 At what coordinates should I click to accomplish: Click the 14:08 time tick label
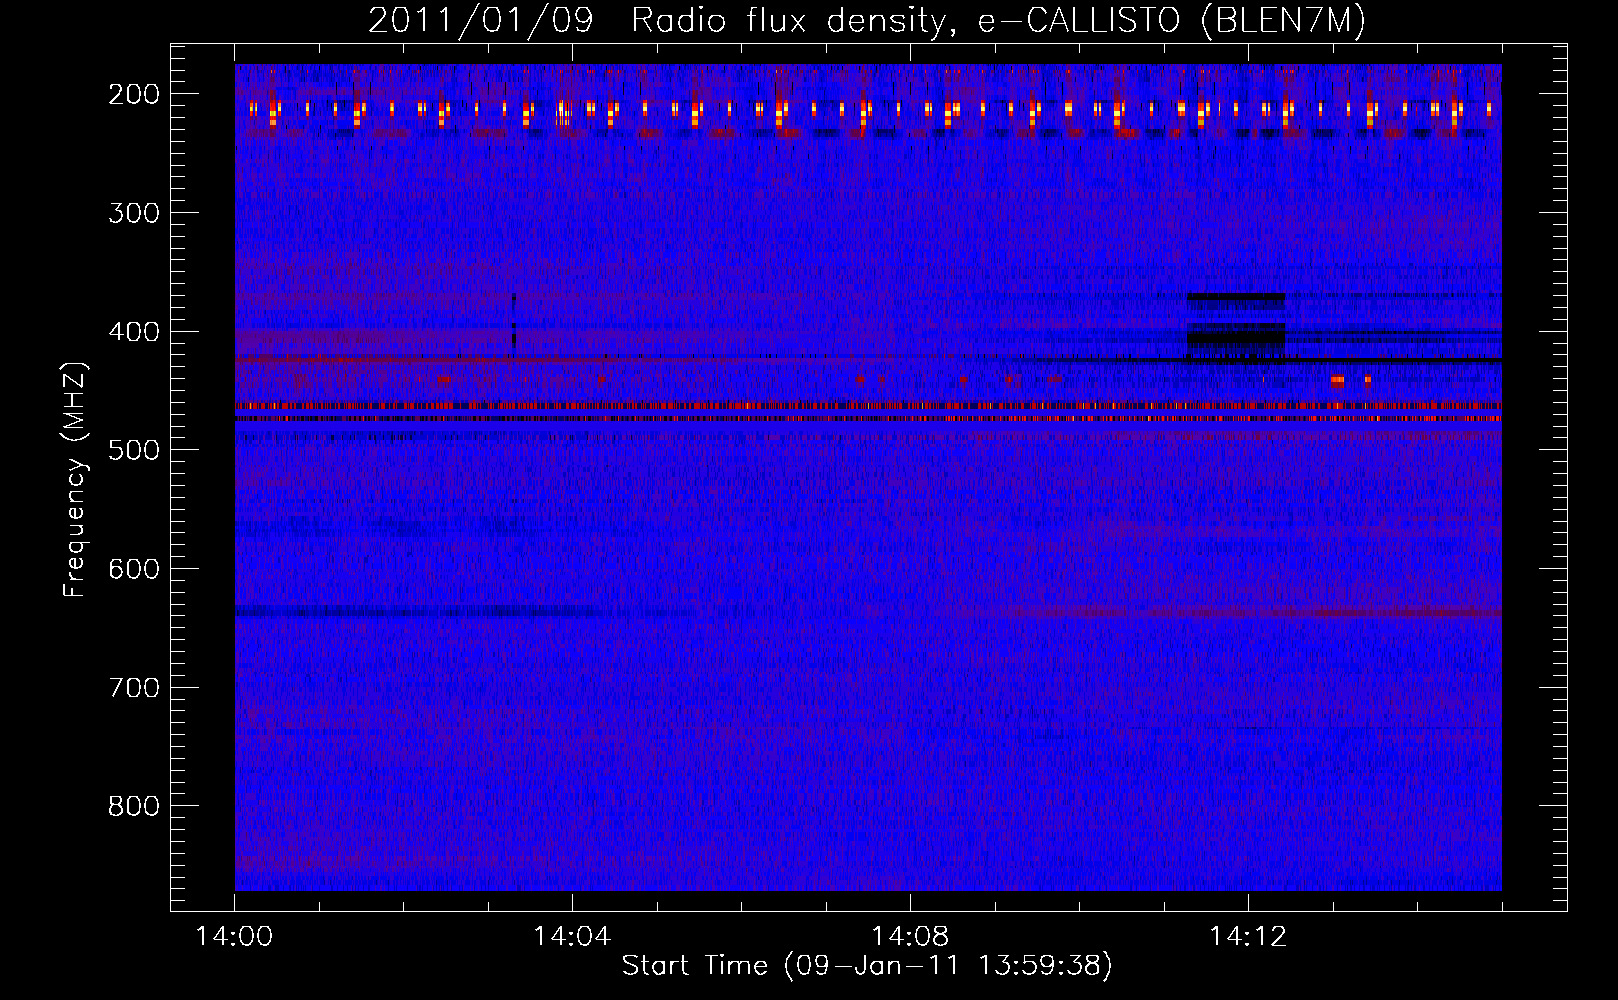tap(910, 937)
